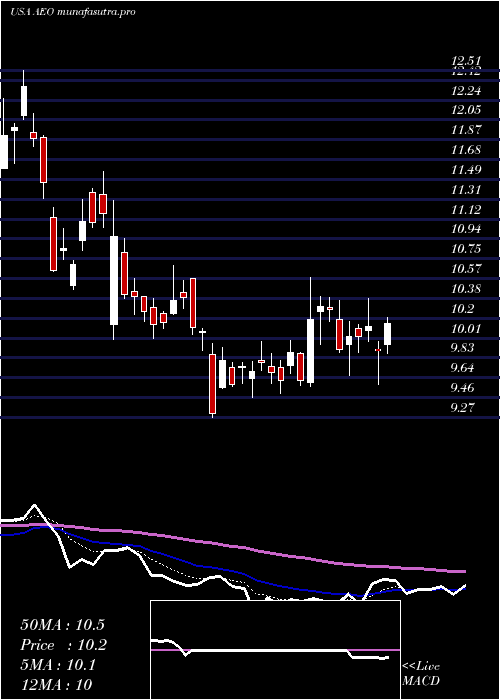The image size is (500, 700).
Task: Click the highest white candle near 12.24
Action: 24,101
